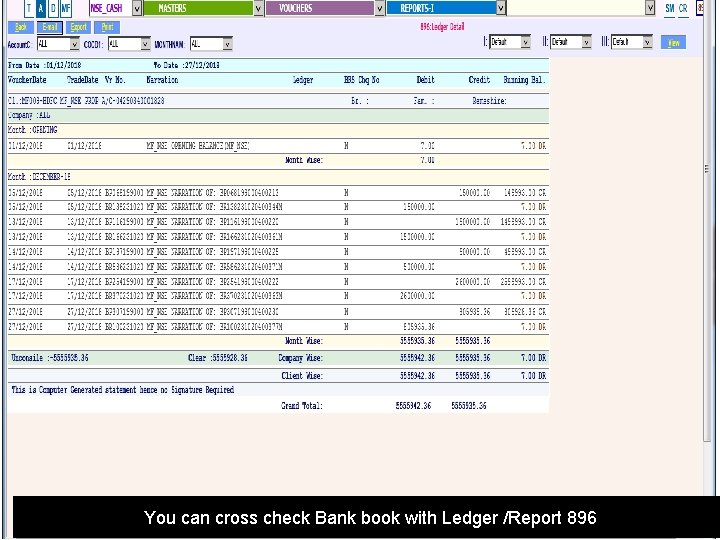
Task: Click the Grand Total label
Action: [x=302, y=406]
